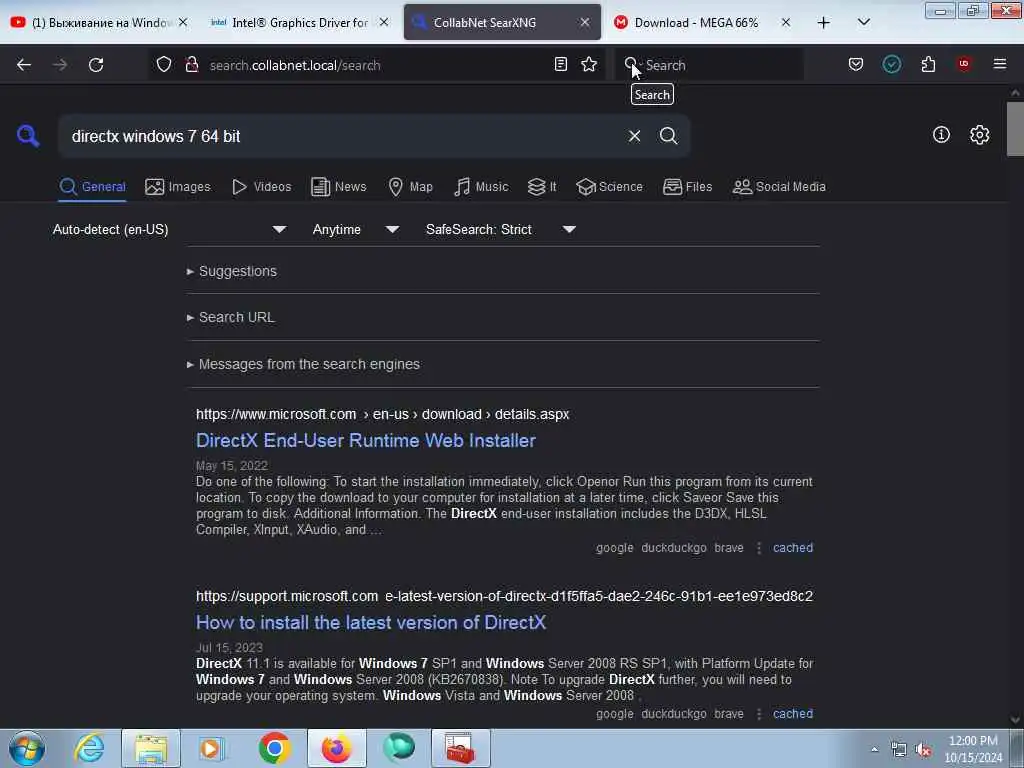Open the extensions puzzle icon
This screenshot has height=768, width=1024.
(928, 65)
